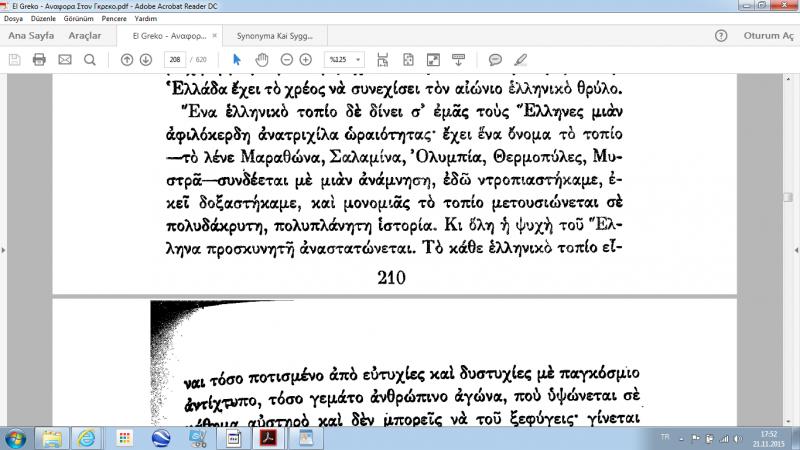Open the document window taskbar icon after scissors

233,439
